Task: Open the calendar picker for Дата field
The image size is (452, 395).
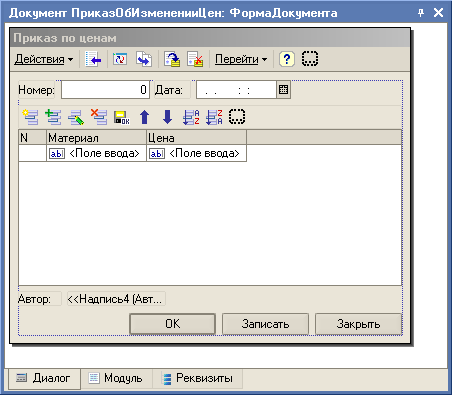Action: (284, 90)
